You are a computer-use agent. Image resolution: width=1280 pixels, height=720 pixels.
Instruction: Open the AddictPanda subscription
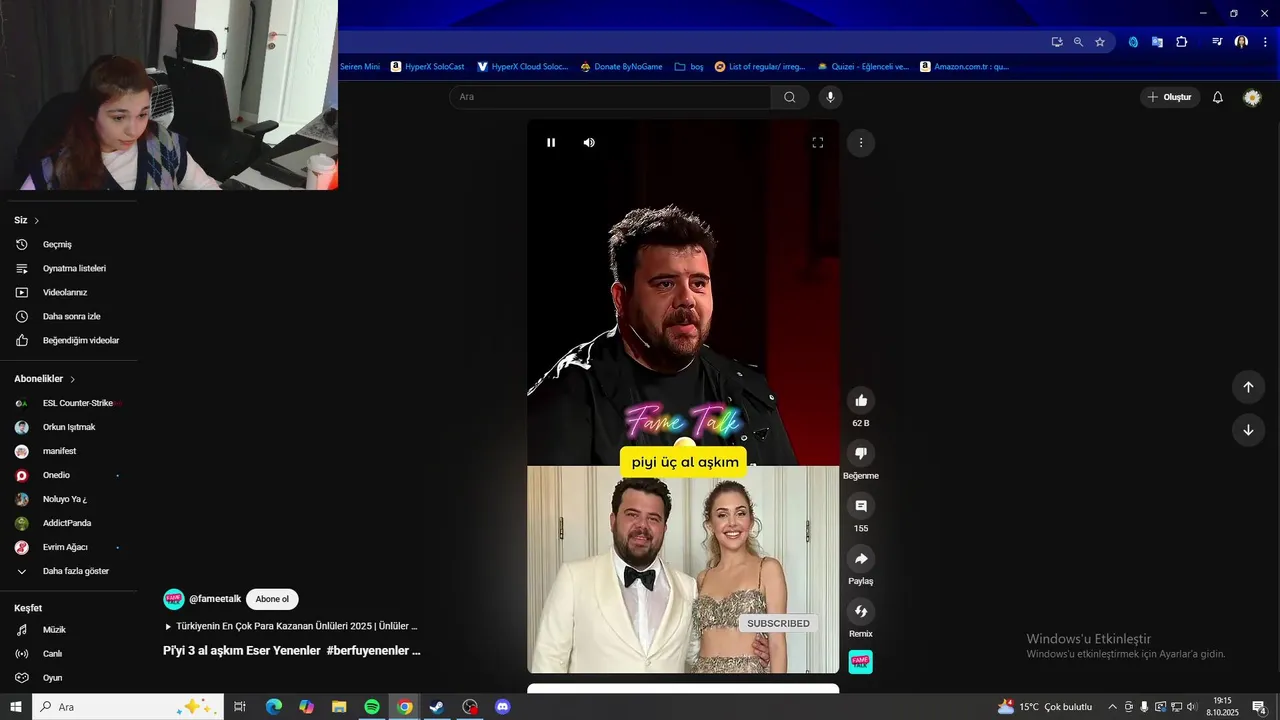pyautogui.click(x=69, y=523)
